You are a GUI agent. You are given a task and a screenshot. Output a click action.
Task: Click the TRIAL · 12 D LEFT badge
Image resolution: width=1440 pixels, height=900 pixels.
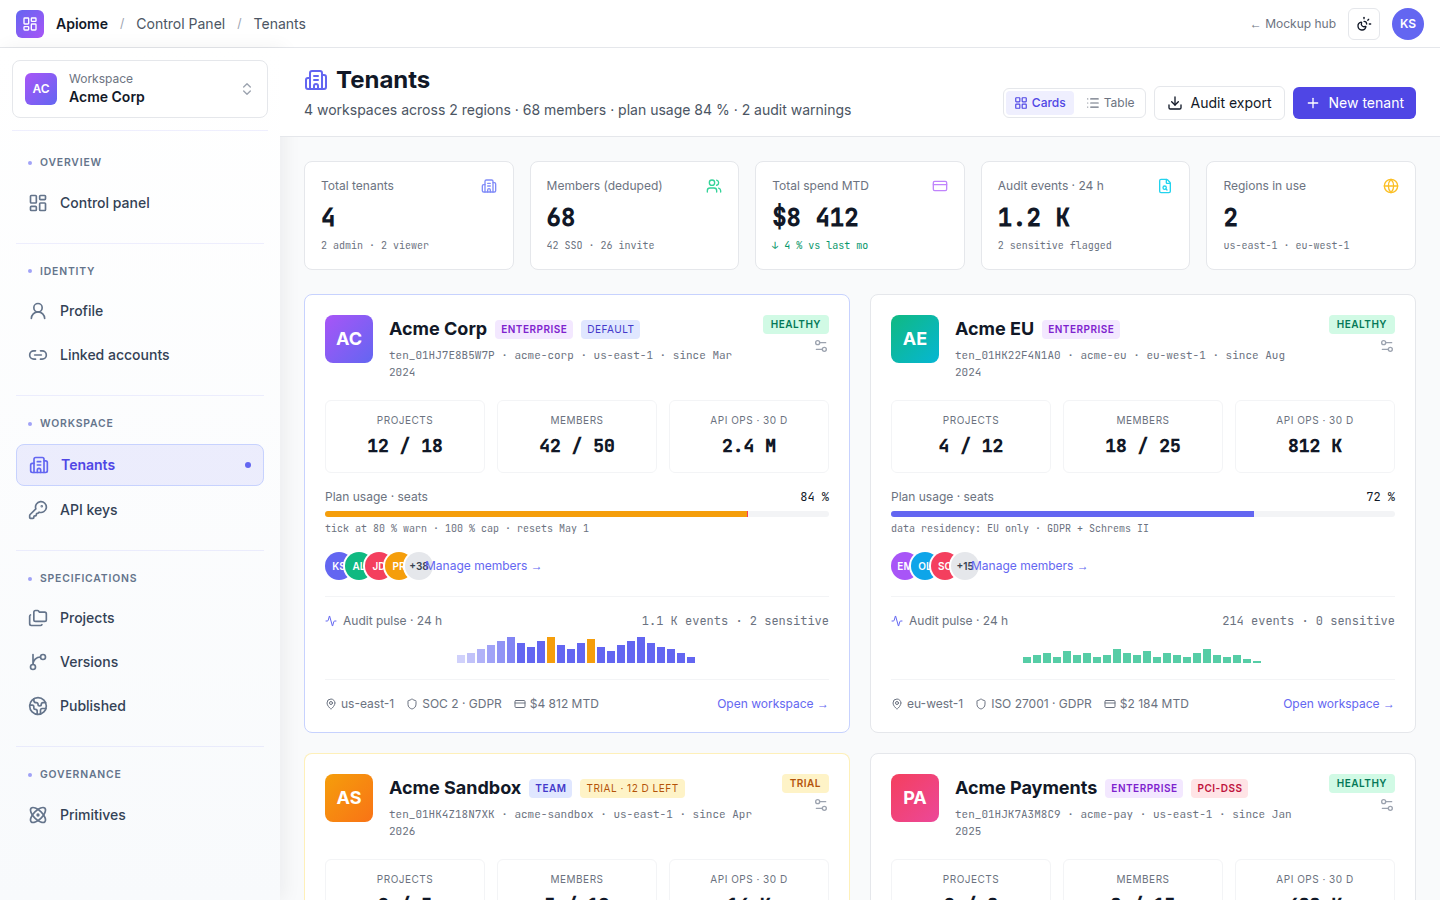coord(632,788)
